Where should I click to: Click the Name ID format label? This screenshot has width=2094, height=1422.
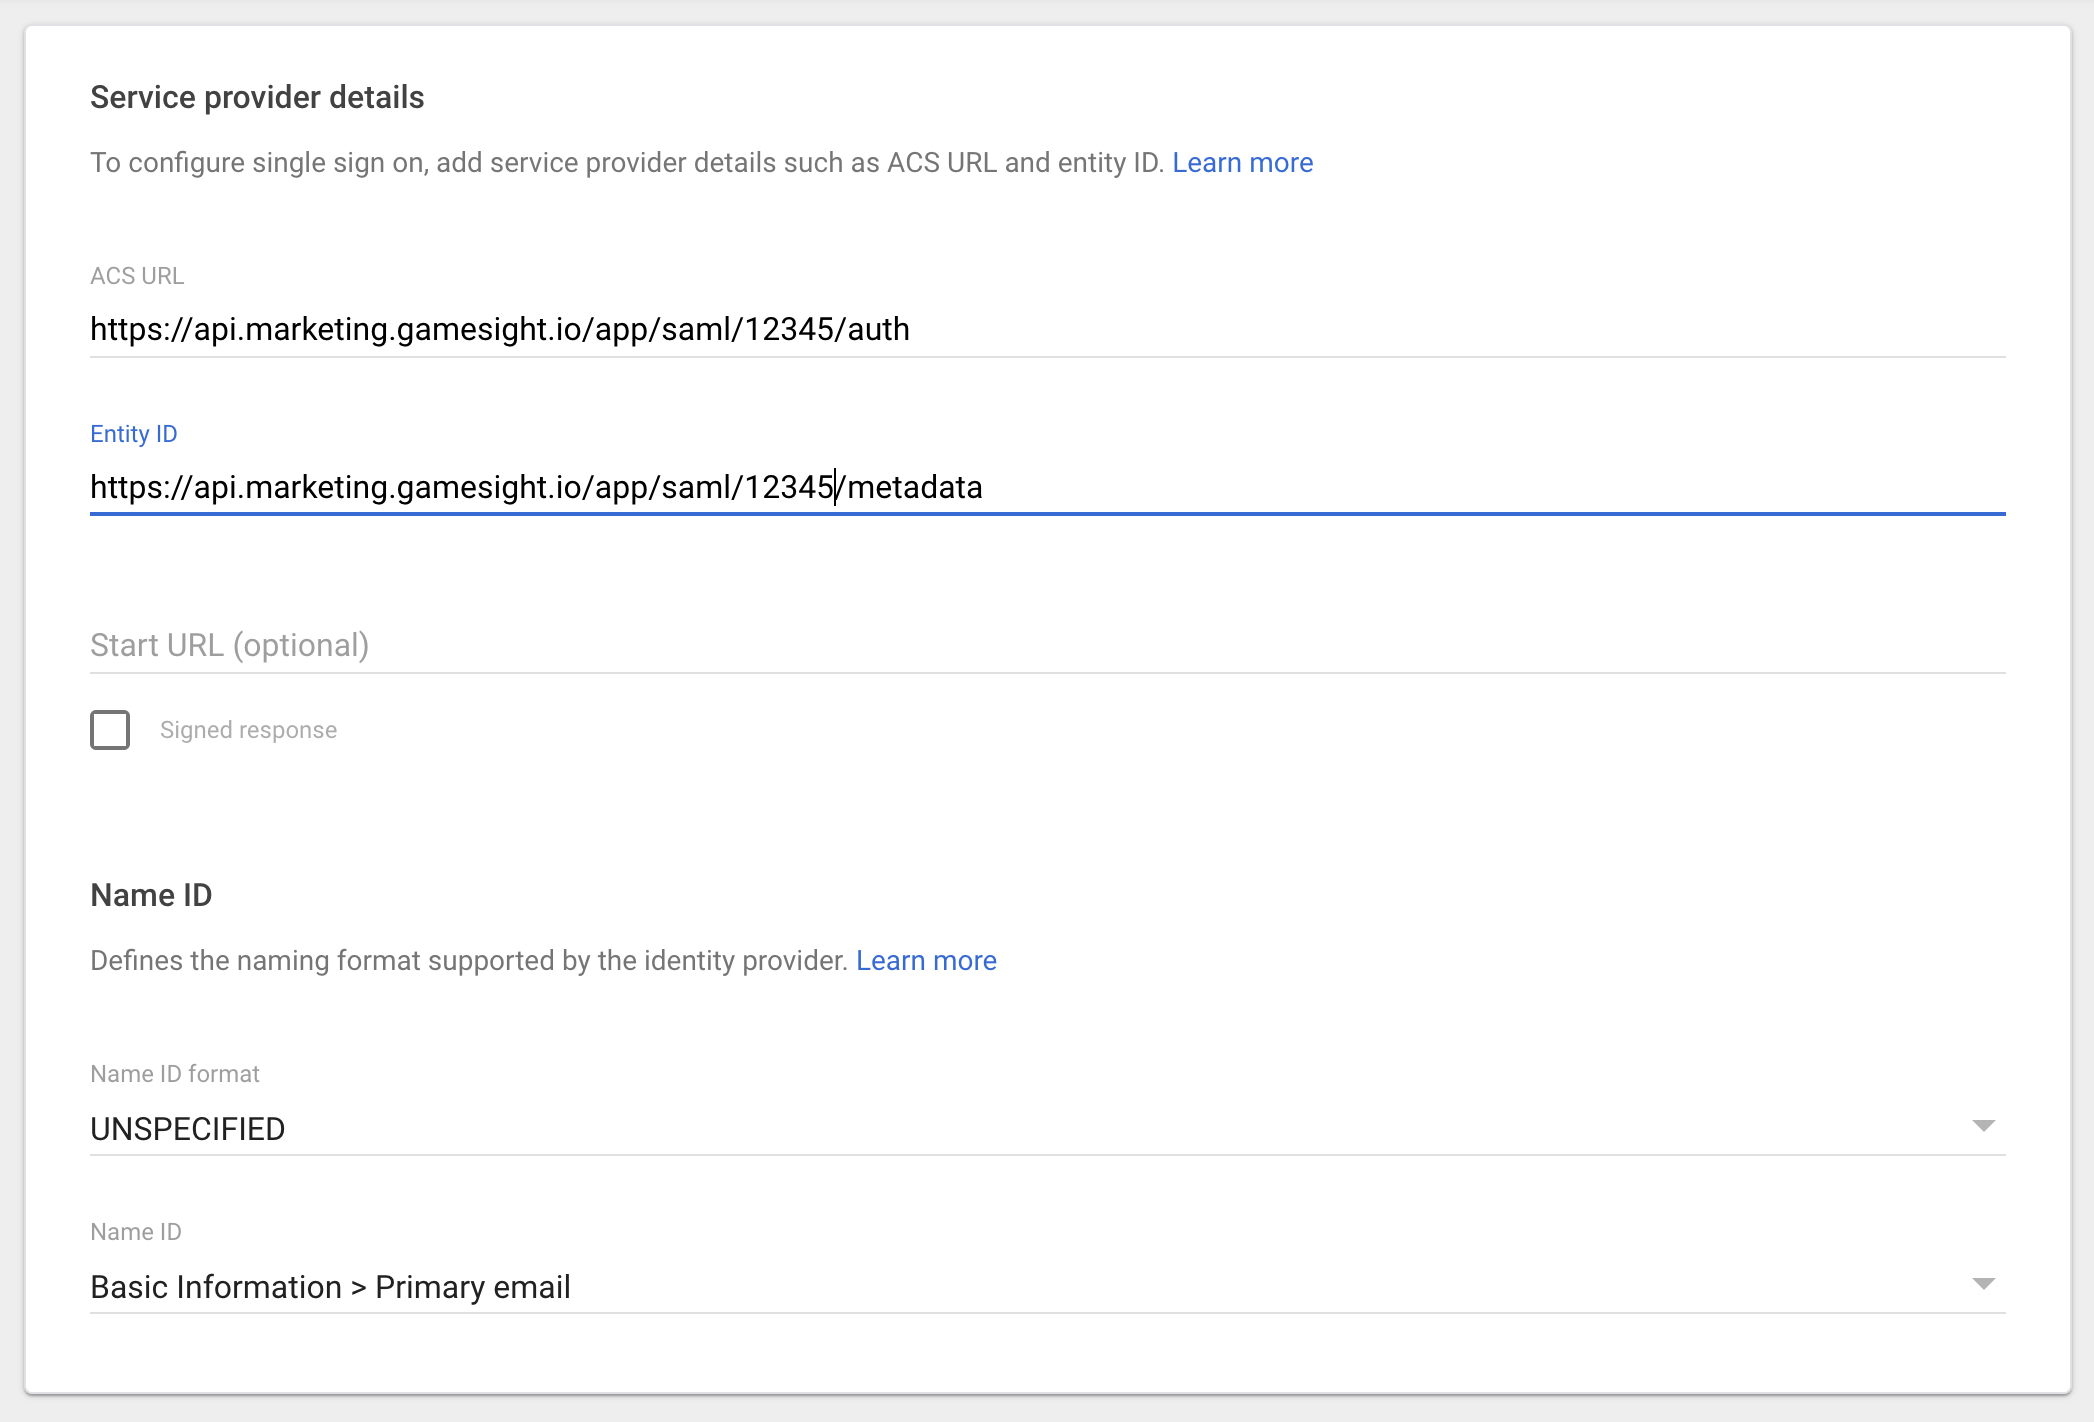(175, 1074)
